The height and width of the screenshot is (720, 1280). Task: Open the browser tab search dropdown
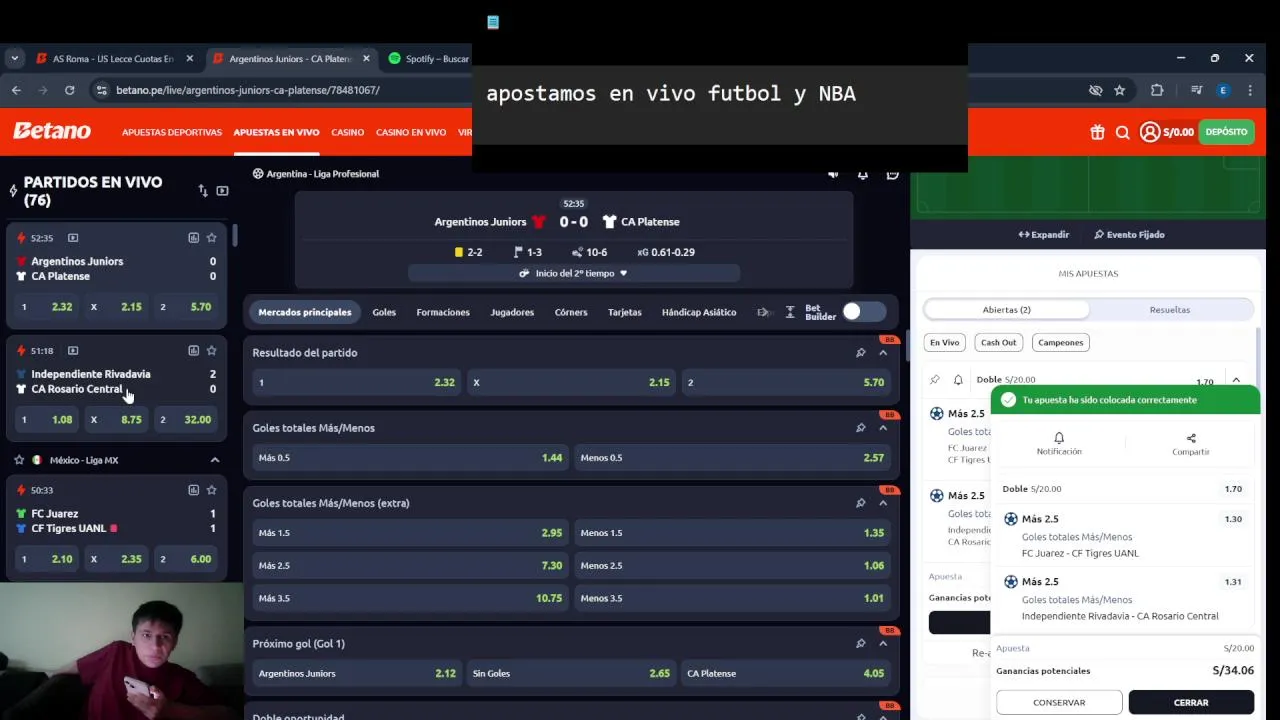[x=14, y=58]
